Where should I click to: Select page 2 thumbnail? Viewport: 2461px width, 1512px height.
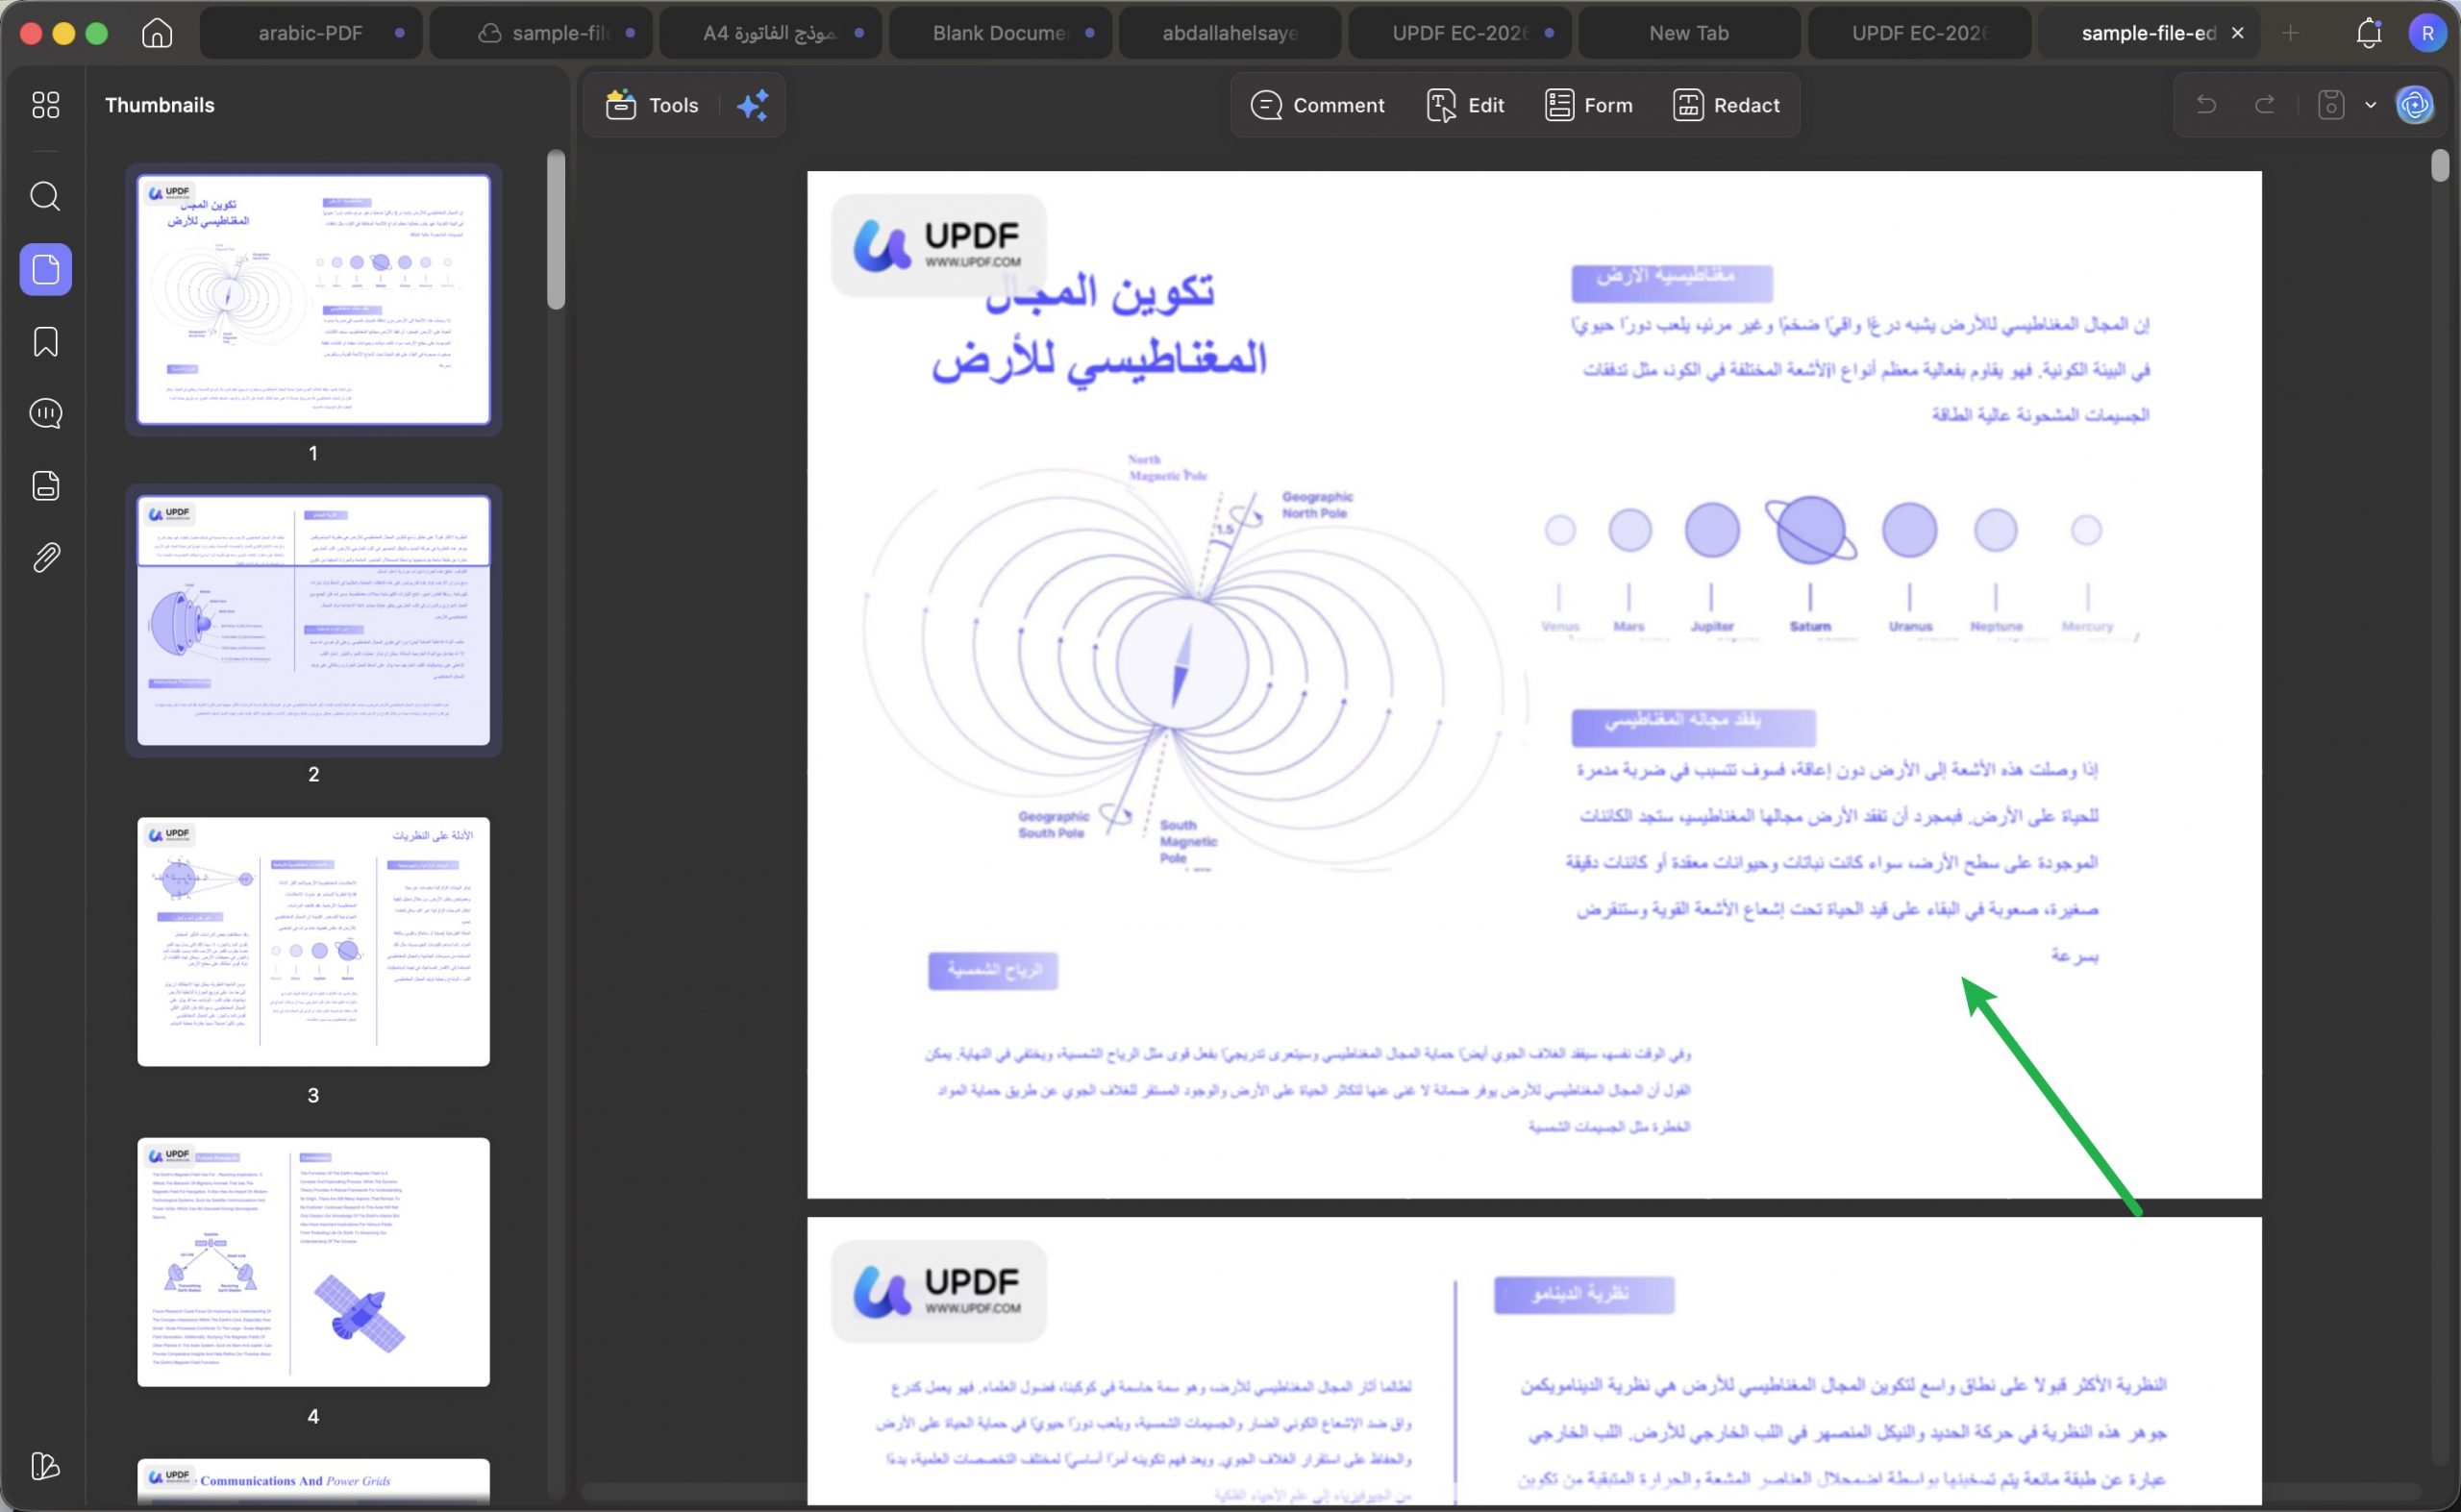click(x=313, y=620)
